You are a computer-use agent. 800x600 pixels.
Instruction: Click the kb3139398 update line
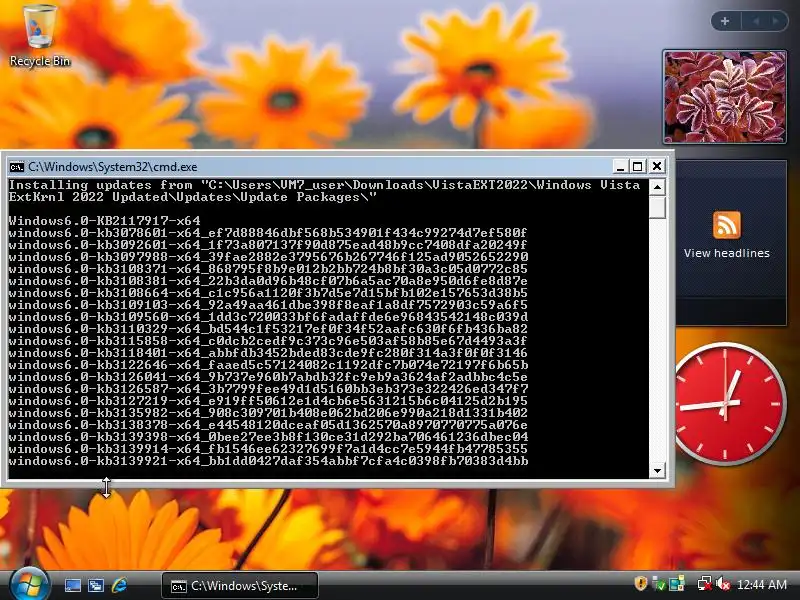tap(268, 437)
